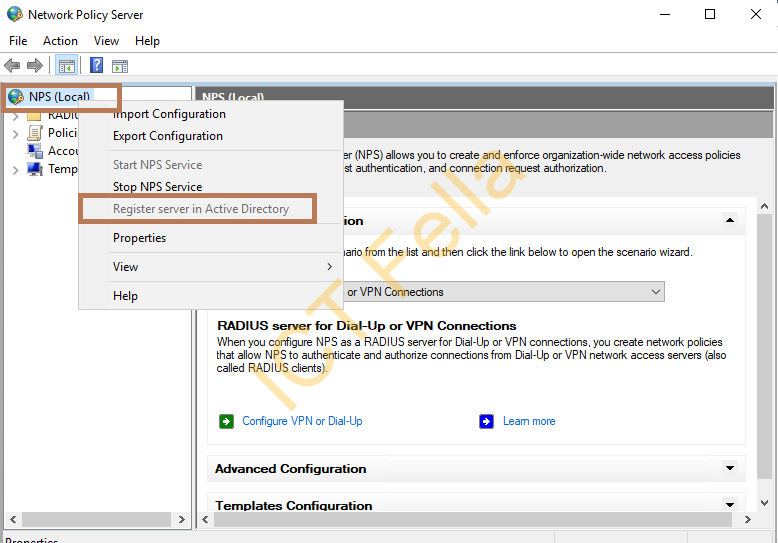Image resolution: width=778 pixels, height=543 pixels.
Task: Open the Help menu in menu bar
Action: point(147,41)
